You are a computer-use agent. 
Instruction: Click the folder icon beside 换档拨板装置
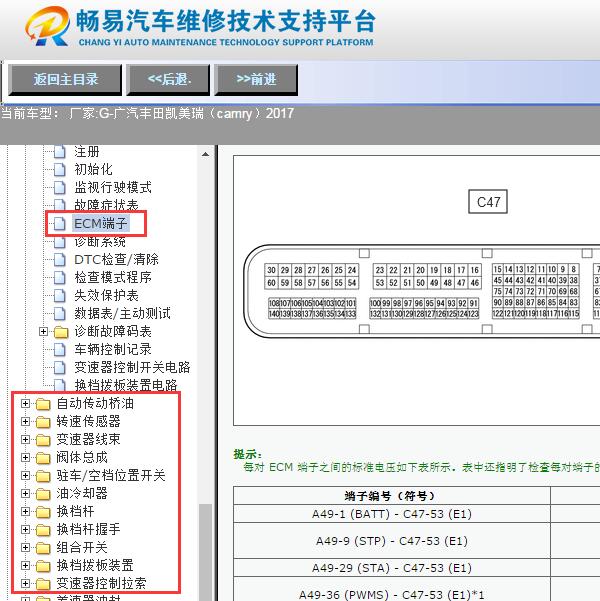[x=43, y=566]
